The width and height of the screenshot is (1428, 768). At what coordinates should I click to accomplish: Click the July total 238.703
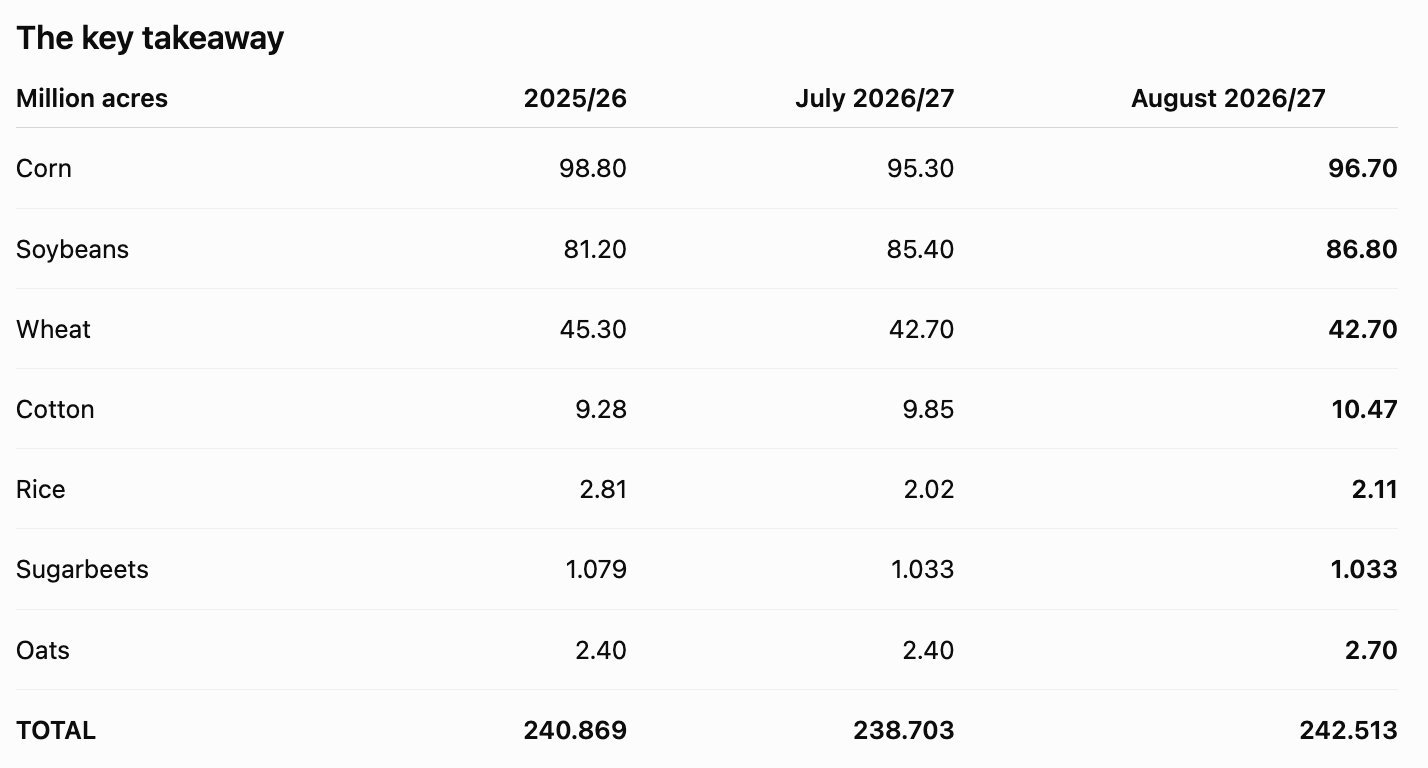904,730
